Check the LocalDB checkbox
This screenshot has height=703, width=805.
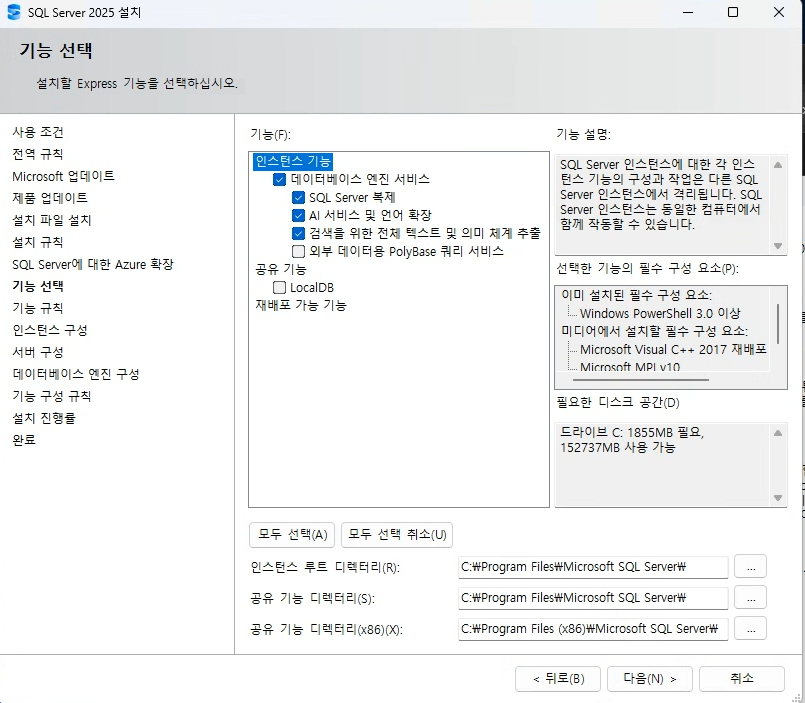coord(279,288)
